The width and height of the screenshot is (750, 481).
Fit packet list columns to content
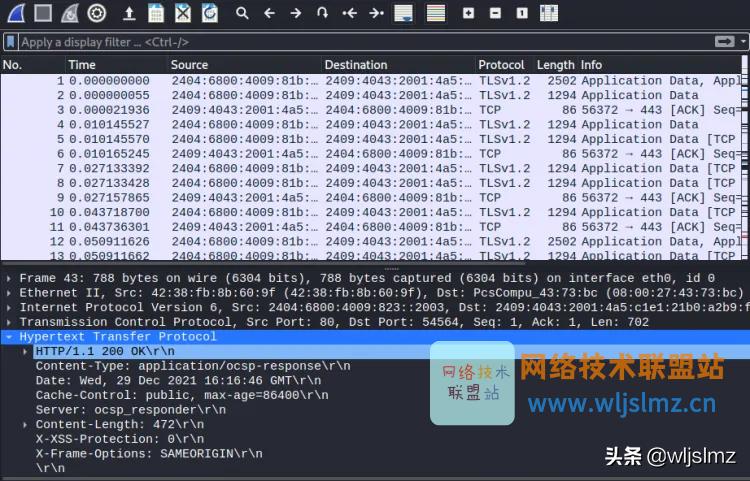pyautogui.click(x=549, y=13)
